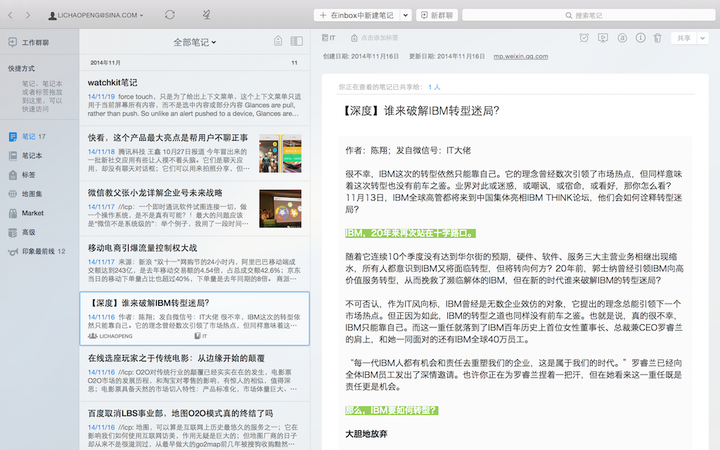Open Market in sidebar
Image resolution: width=720 pixels, height=450 pixels.
coord(26,213)
